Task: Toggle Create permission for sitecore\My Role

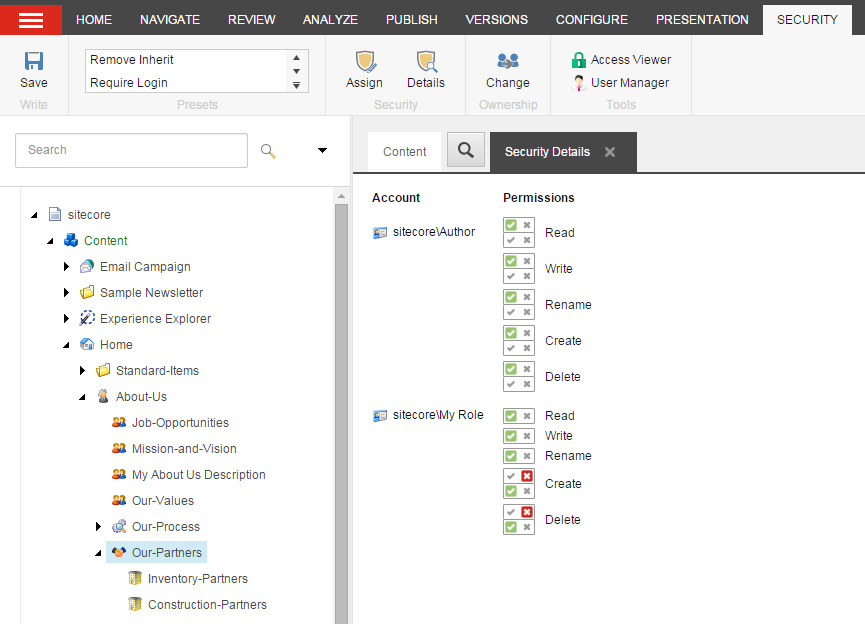Action: [519, 484]
